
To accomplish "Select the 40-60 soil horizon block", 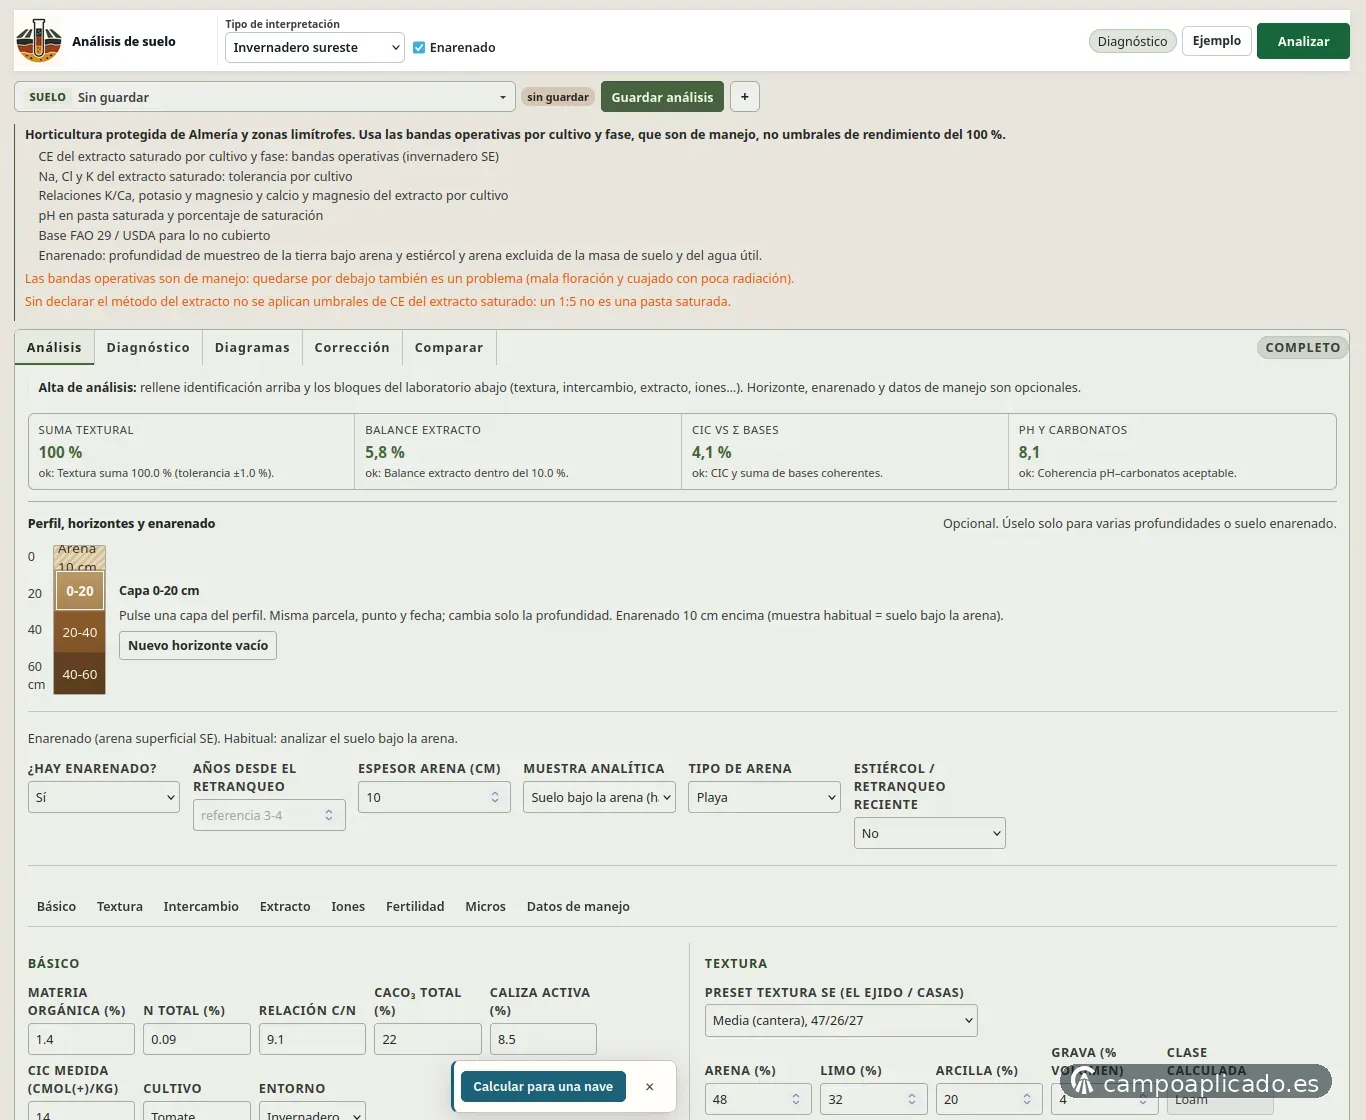I will point(80,674).
